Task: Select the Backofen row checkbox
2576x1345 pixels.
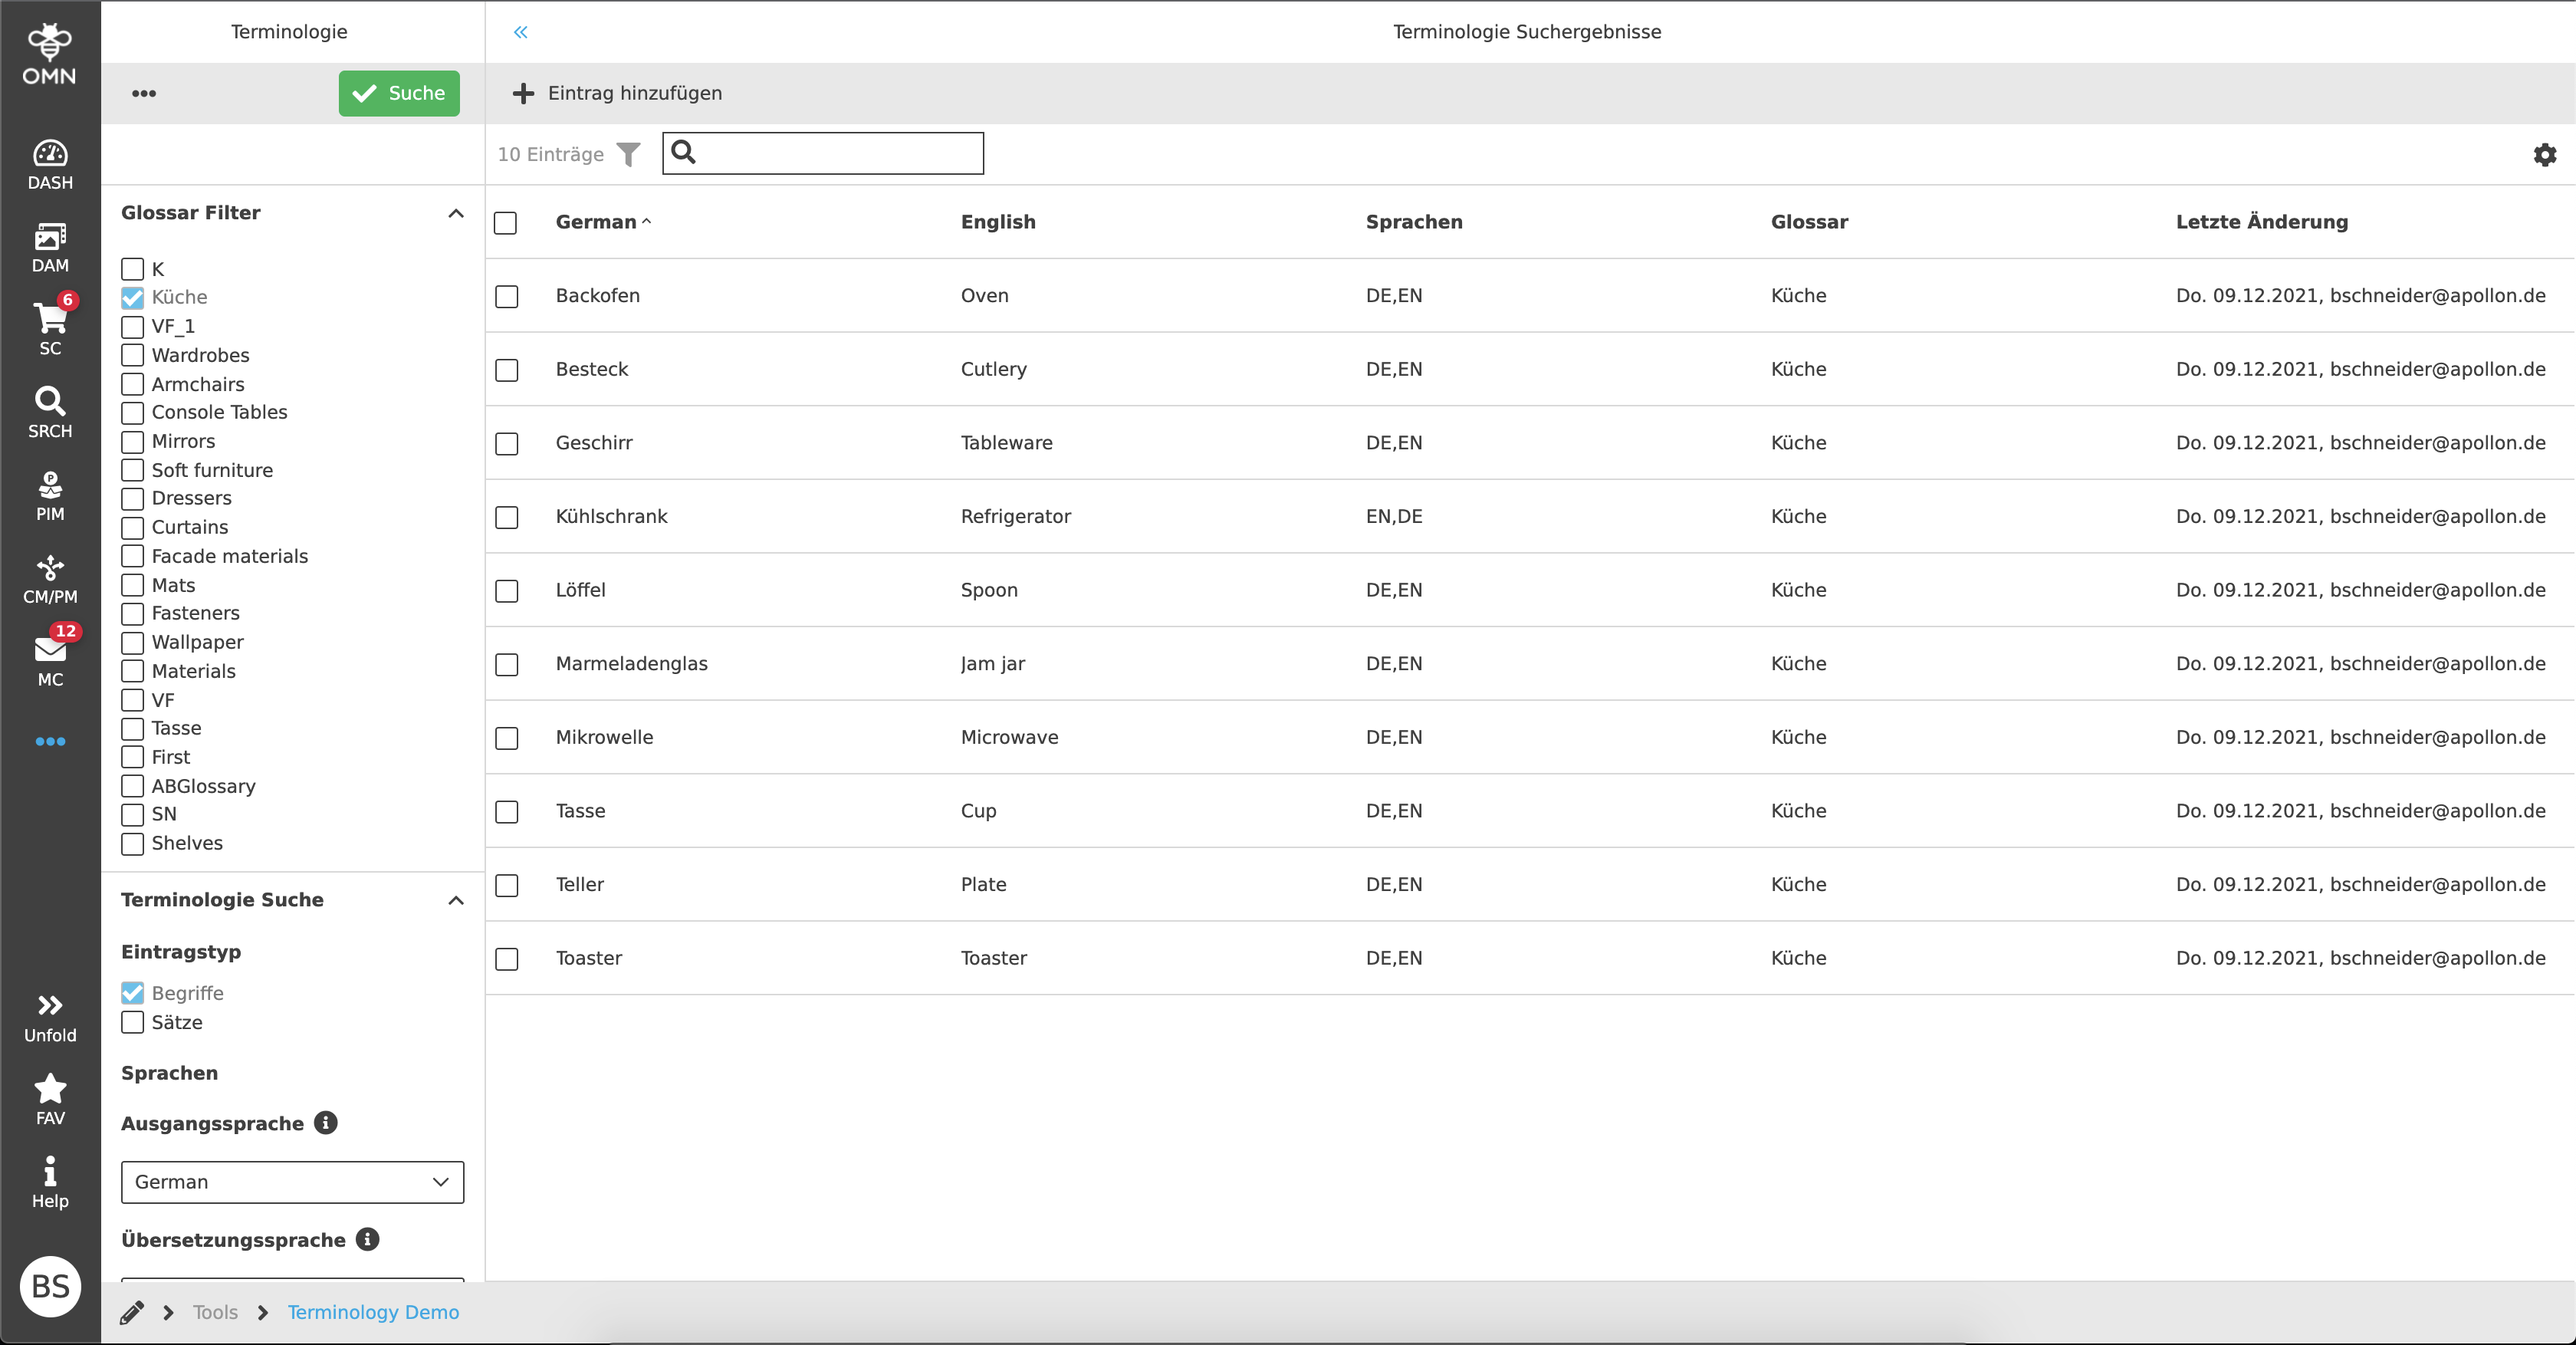Action: tap(507, 296)
